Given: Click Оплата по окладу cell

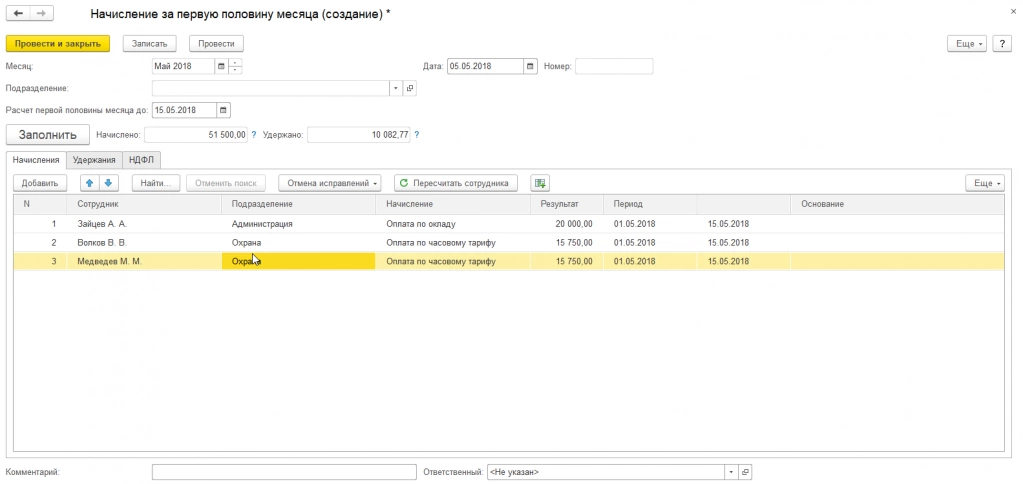Looking at the screenshot, I should [453, 224].
